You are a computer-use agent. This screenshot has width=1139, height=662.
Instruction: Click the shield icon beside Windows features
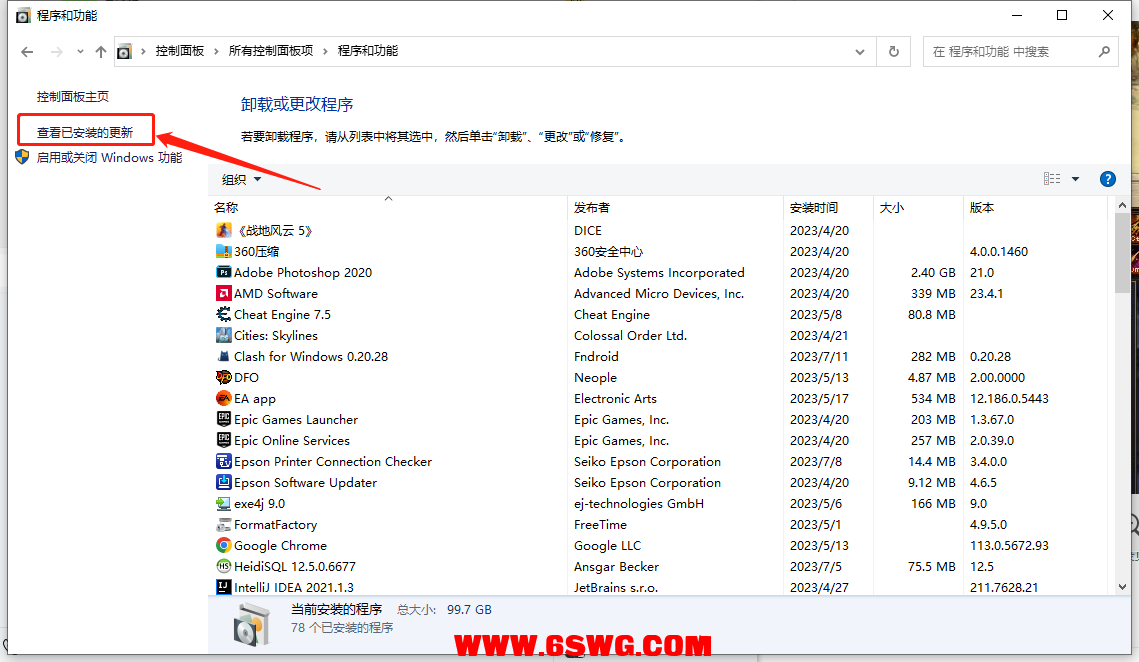tap(23, 157)
